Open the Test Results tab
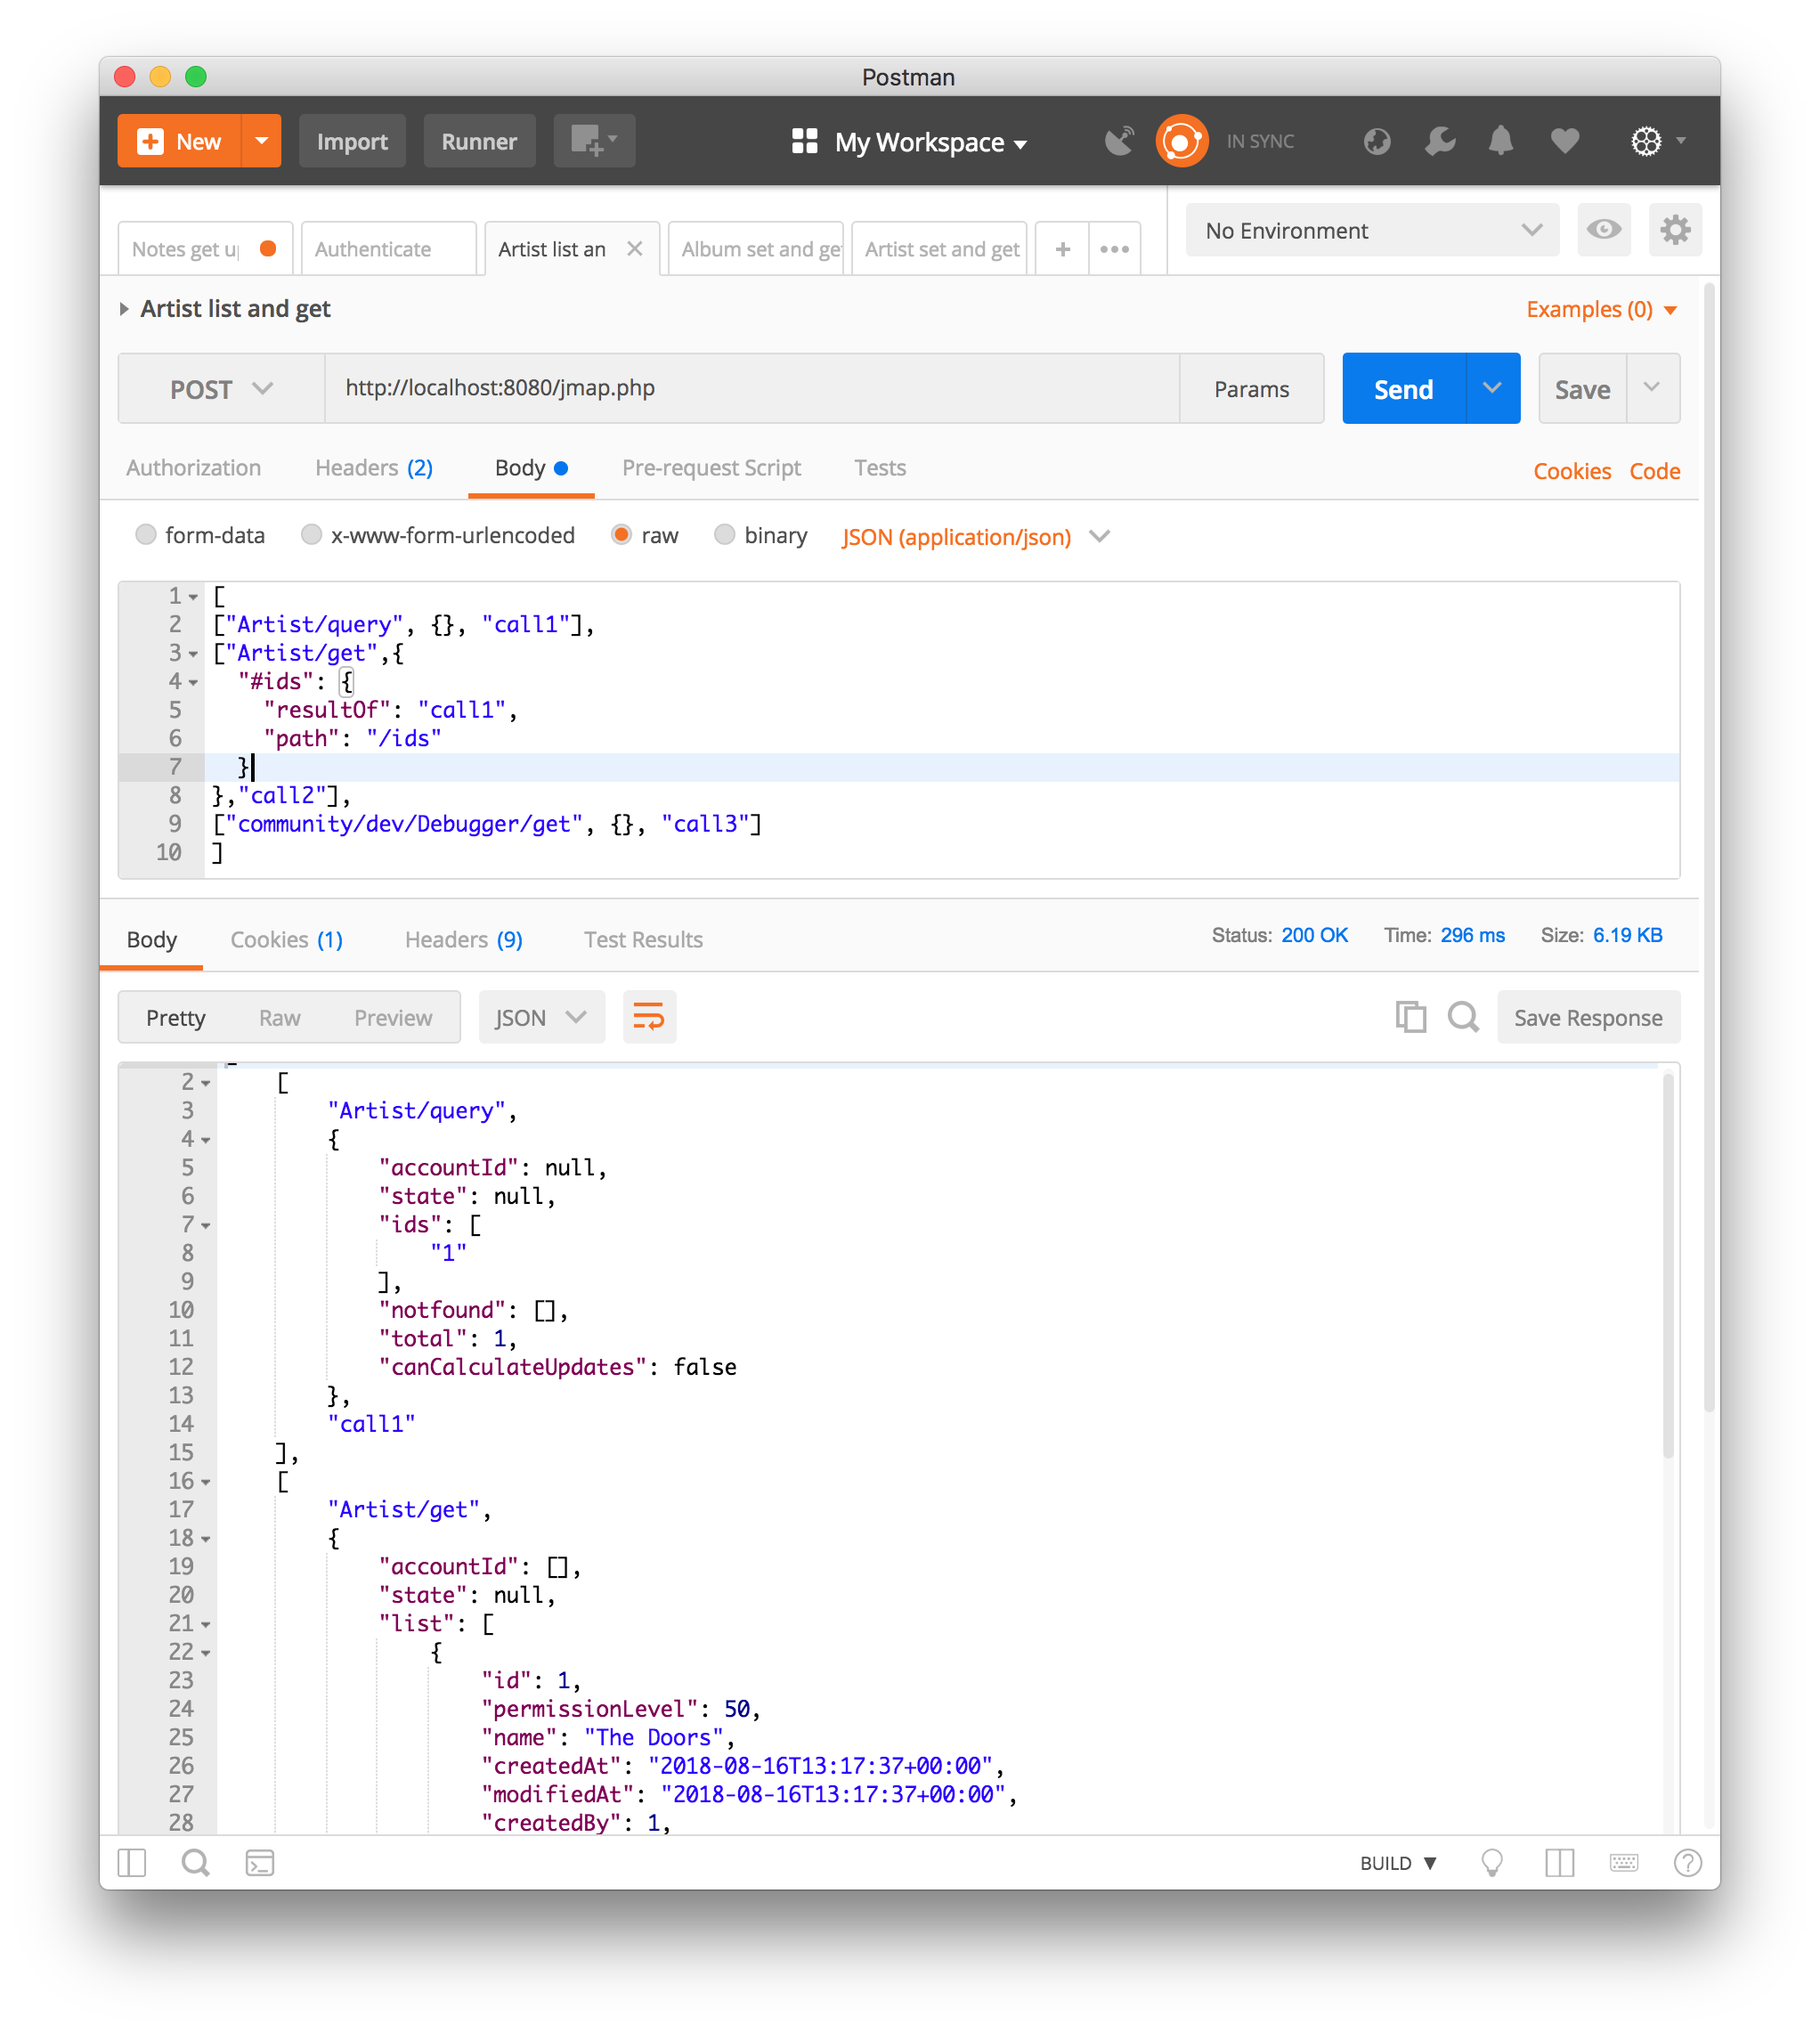Screen dimensions: 1820x2032 click(x=643, y=940)
